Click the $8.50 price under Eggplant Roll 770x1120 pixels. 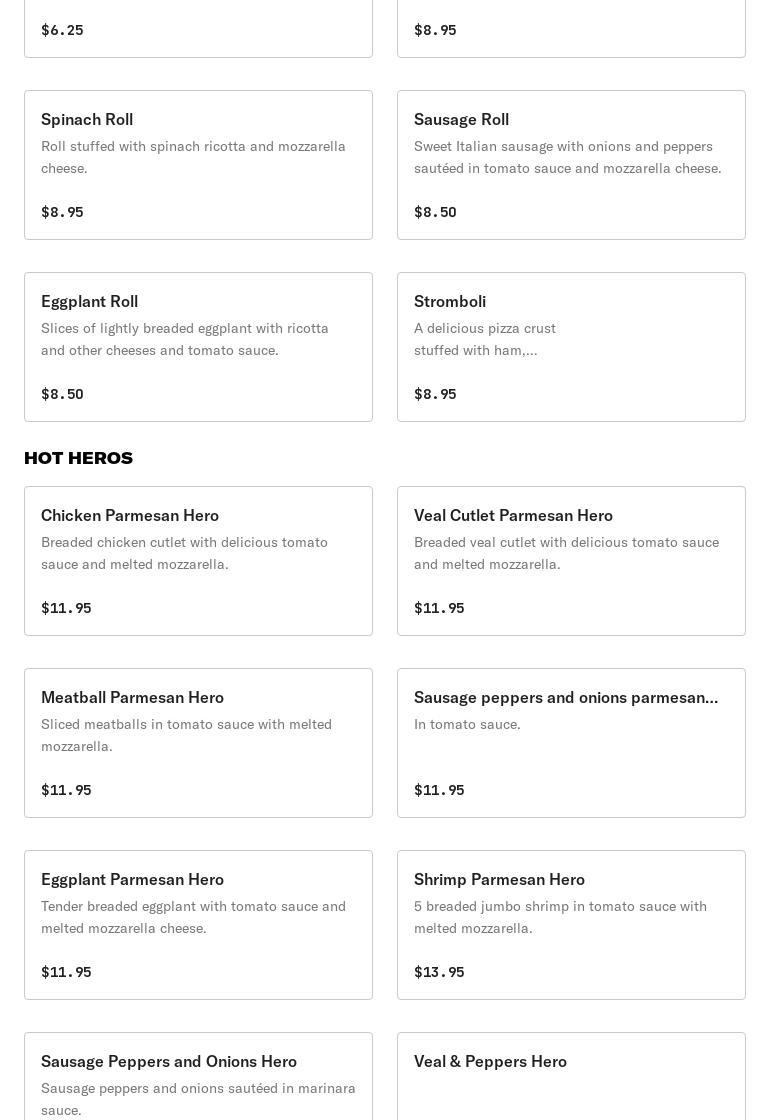click(62, 394)
